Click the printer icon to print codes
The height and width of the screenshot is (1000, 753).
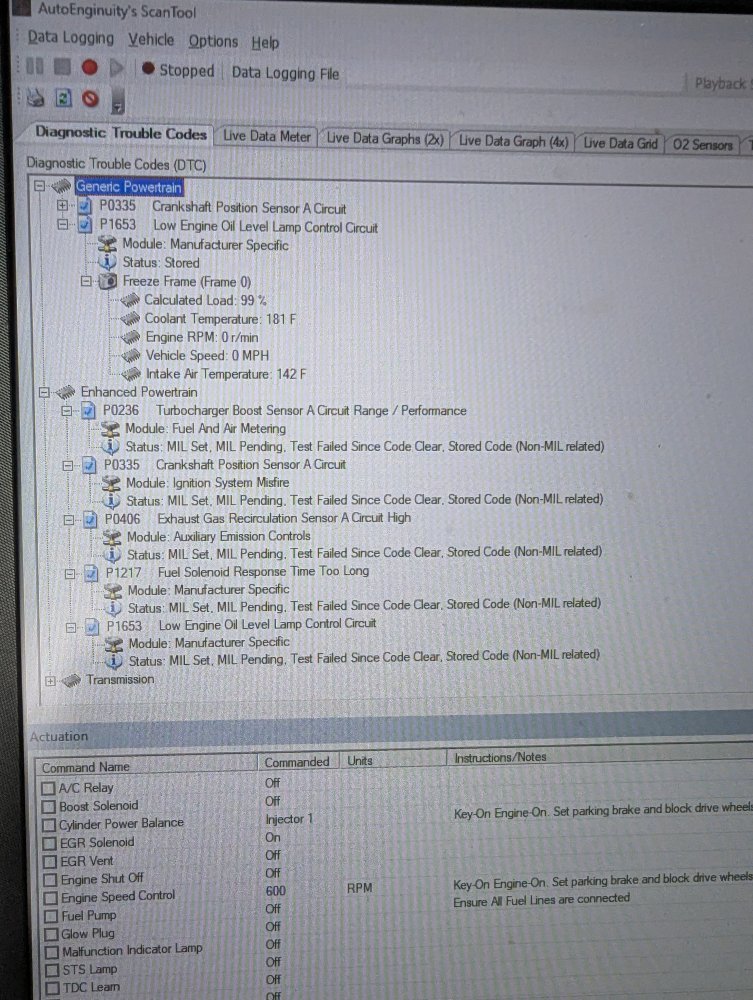pos(35,98)
